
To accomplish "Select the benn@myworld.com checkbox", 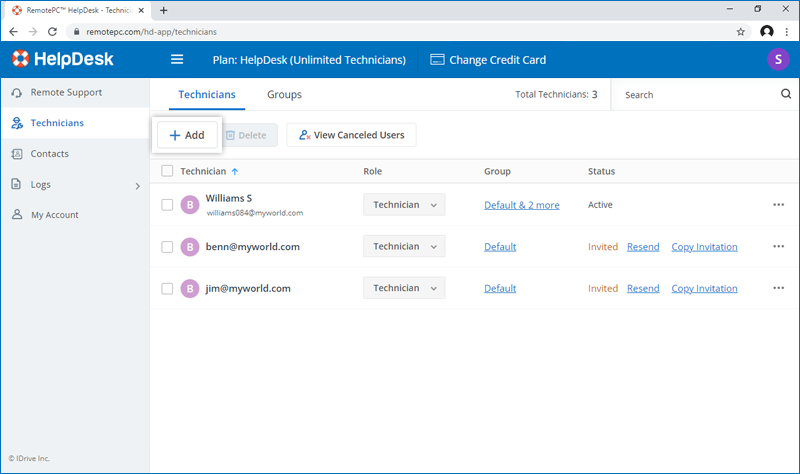I will [x=167, y=247].
